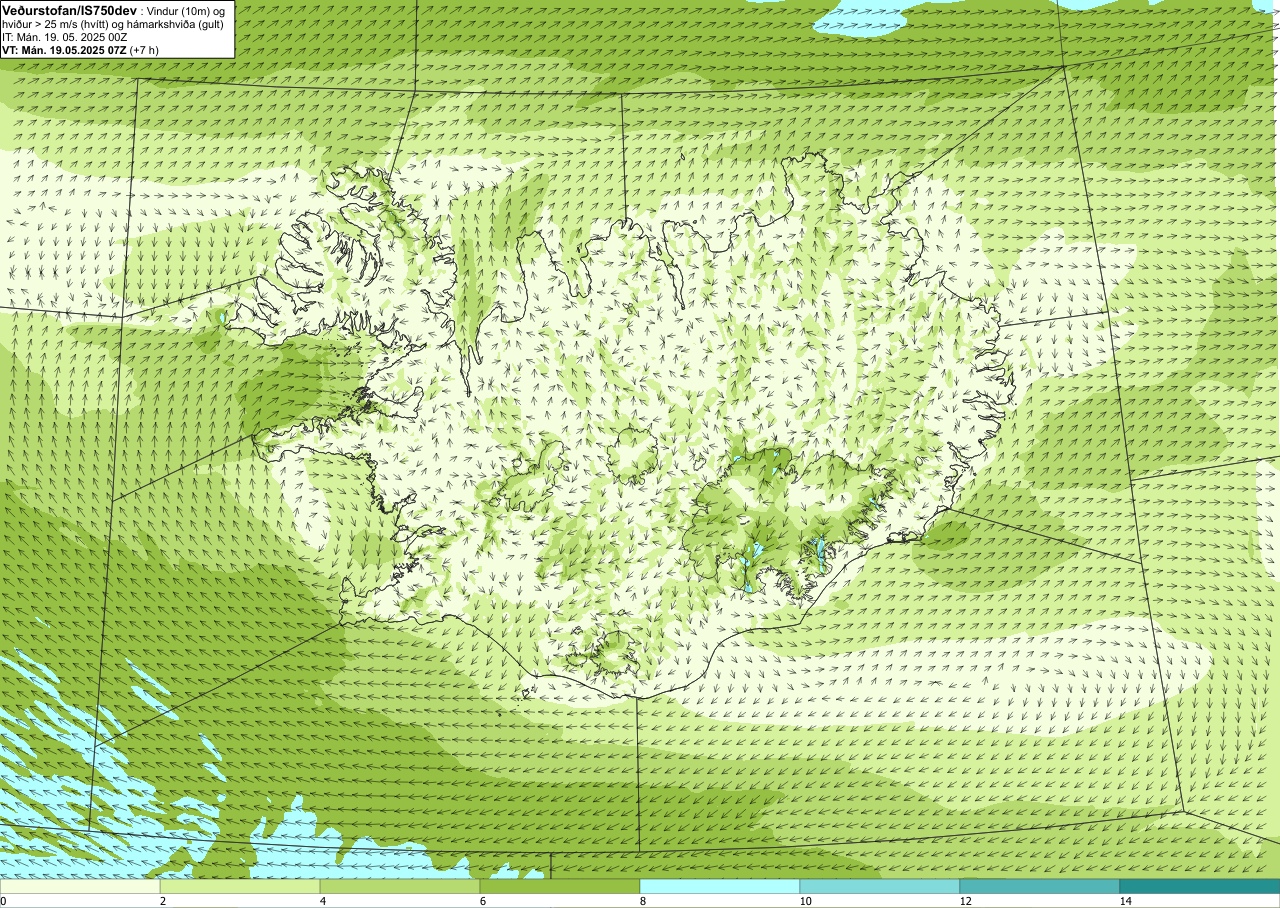Click scale label '14' under the legend

pyautogui.click(x=1126, y=901)
